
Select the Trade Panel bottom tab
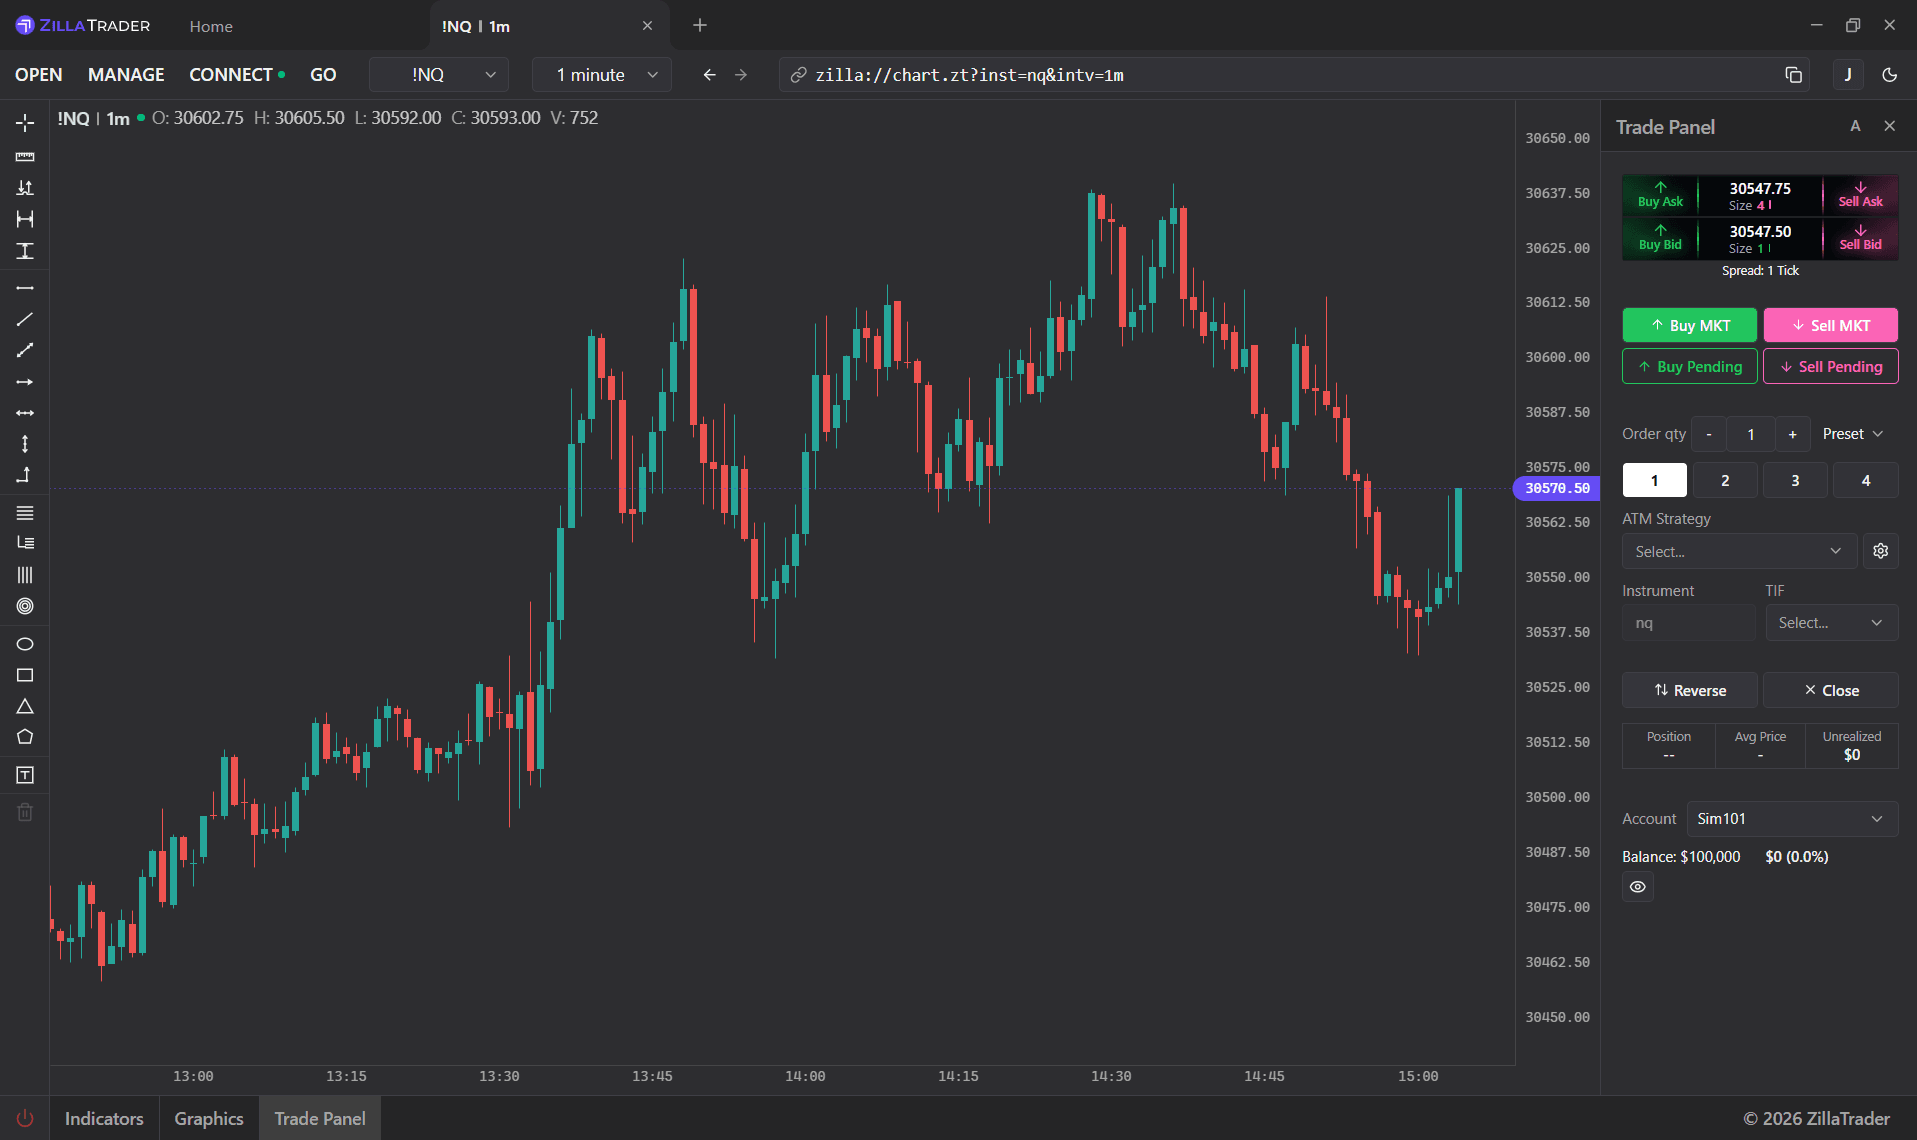(x=320, y=1119)
